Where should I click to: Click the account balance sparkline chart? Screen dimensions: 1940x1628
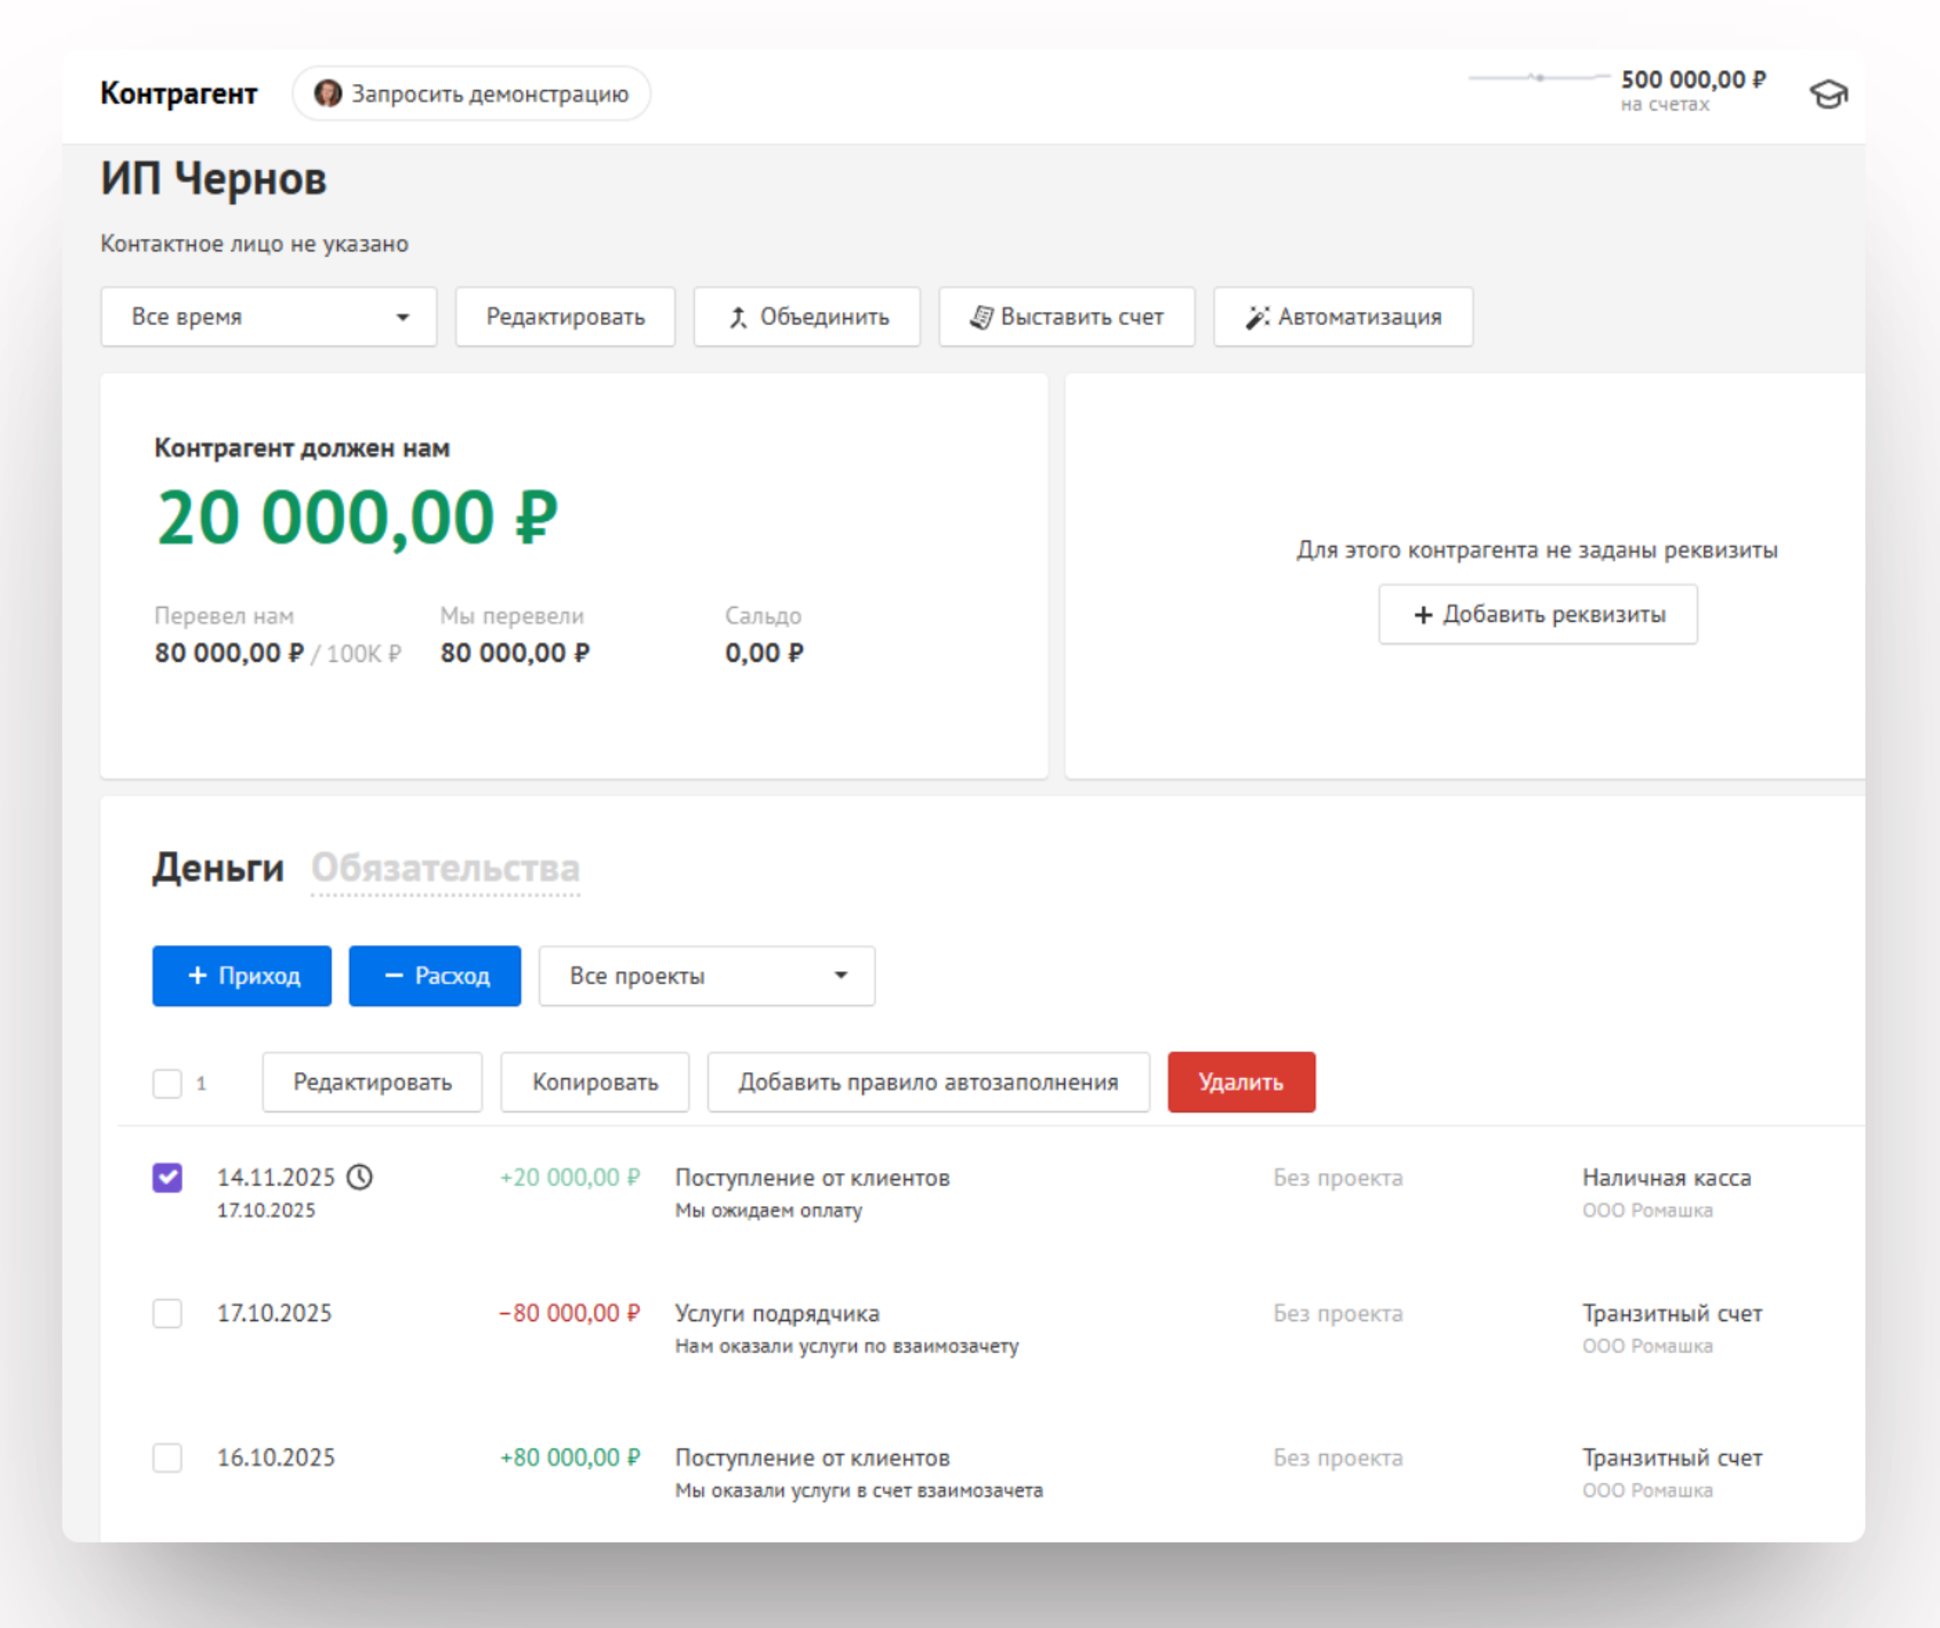point(1538,77)
